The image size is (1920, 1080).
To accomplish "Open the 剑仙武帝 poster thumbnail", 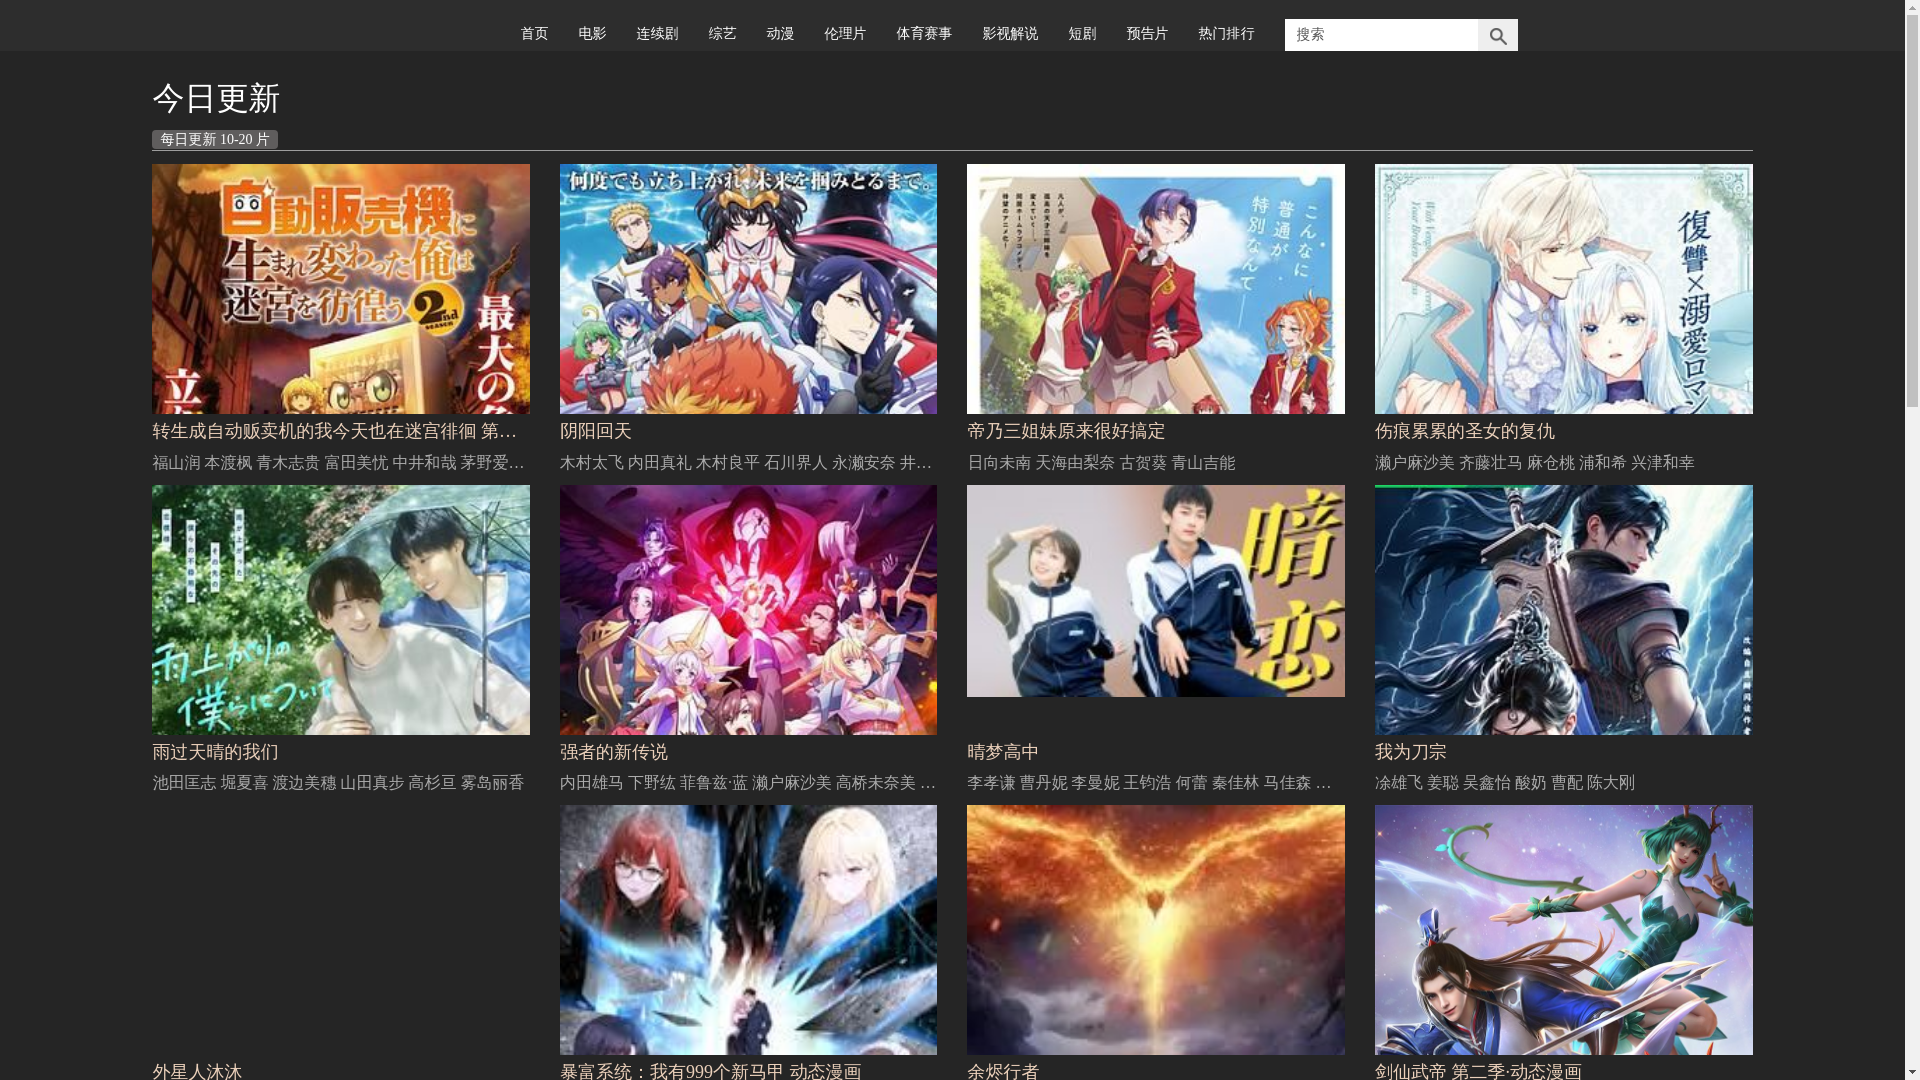I will point(1564,930).
